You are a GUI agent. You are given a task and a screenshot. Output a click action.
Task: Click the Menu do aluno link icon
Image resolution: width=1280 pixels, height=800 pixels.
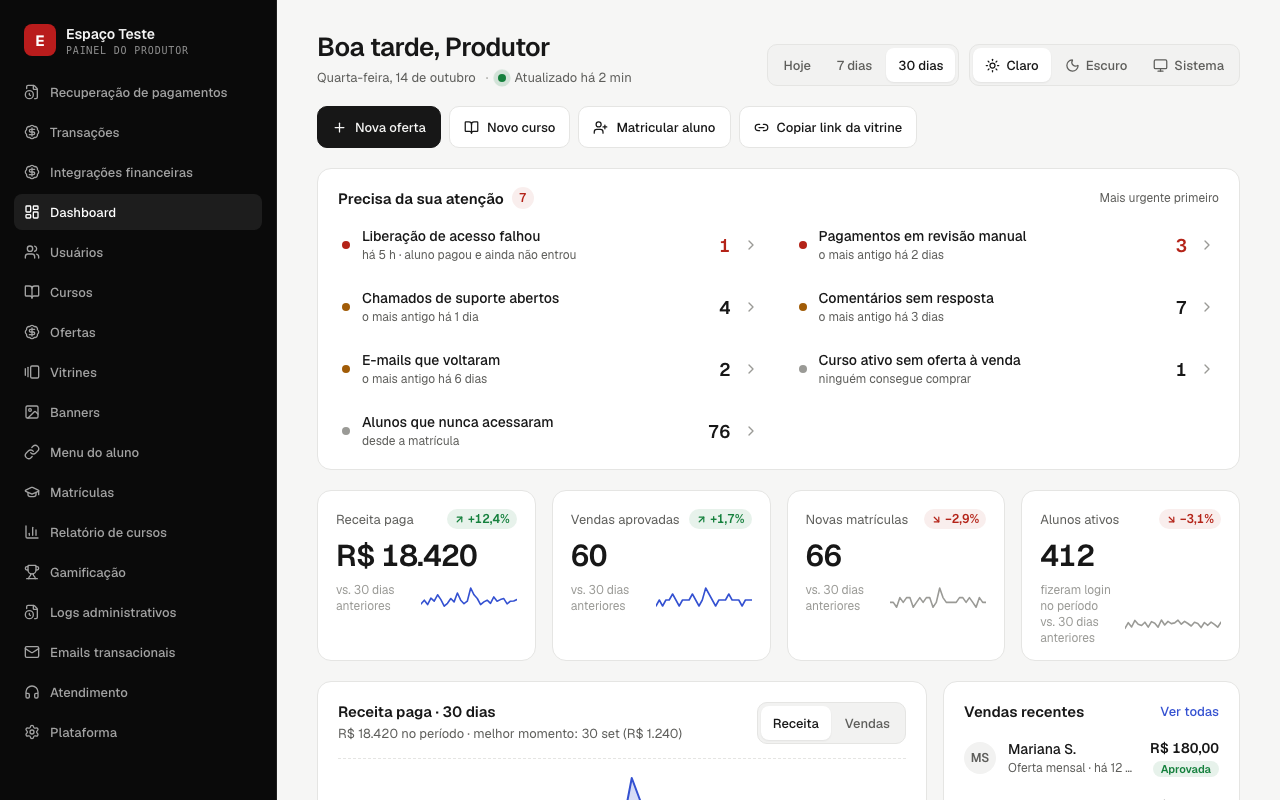point(32,452)
